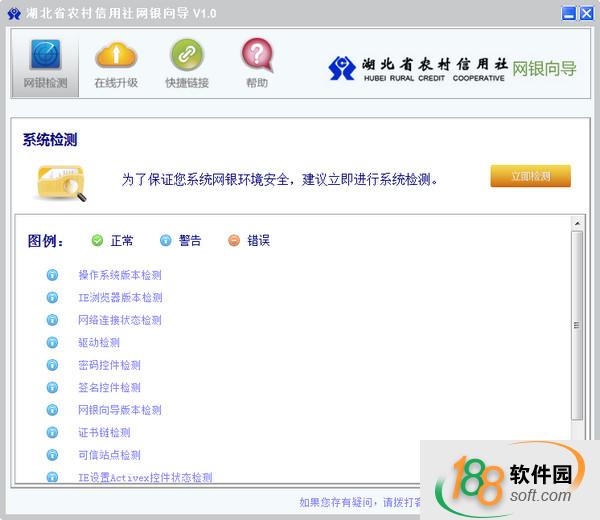Open the 快捷链接 green link icon
The image size is (600, 520).
coord(187,54)
